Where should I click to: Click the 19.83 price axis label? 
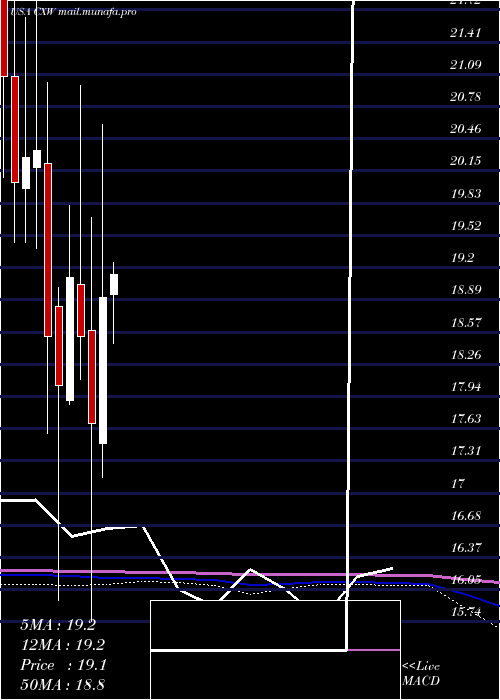click(x=466, y=194)
